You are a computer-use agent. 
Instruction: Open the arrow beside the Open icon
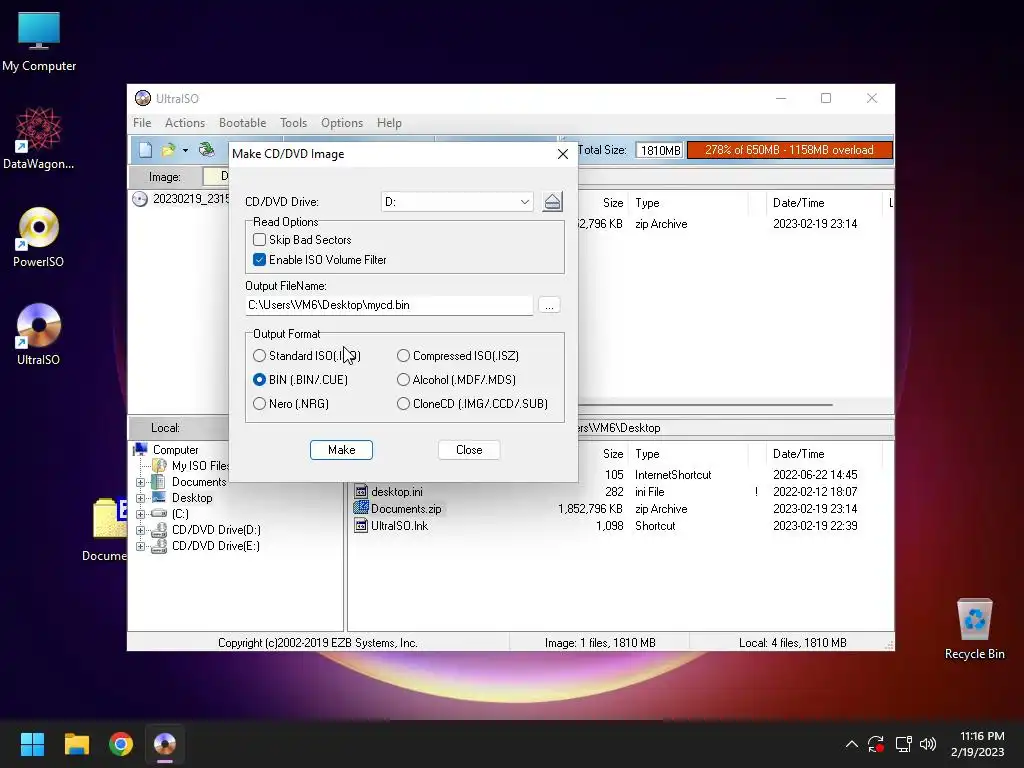click(185, 151)
